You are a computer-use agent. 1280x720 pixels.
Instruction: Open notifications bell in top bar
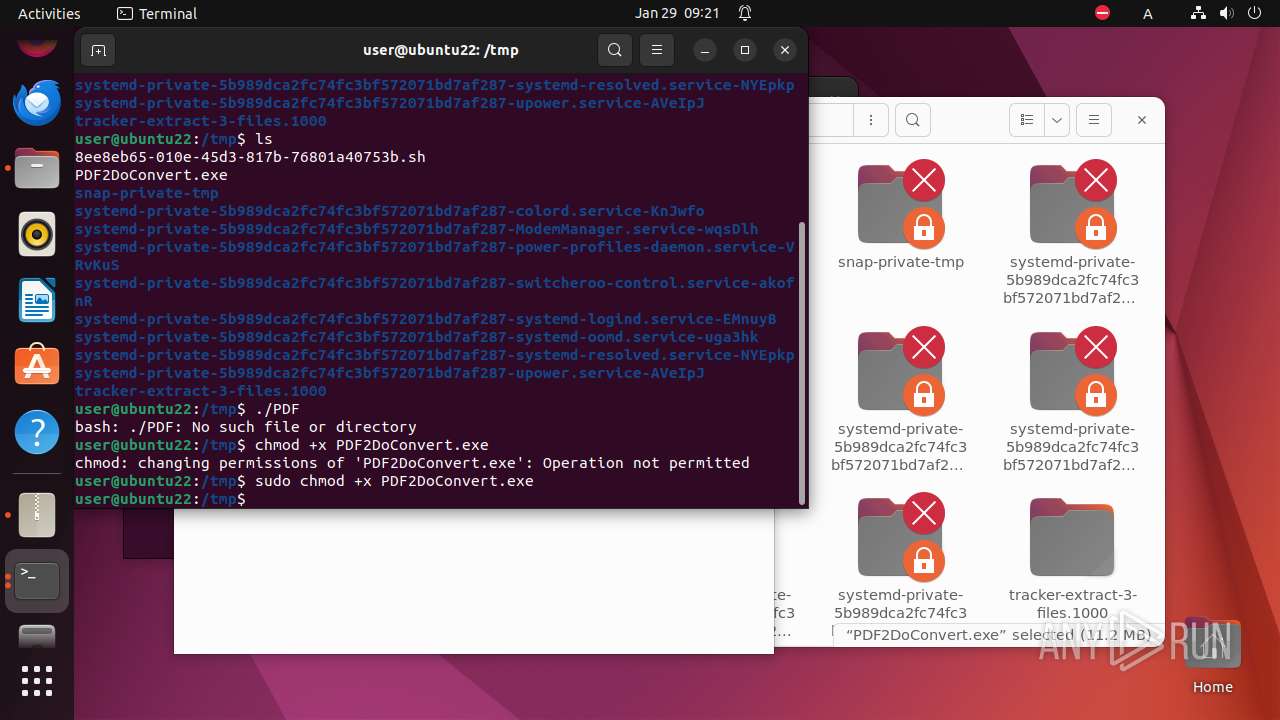tap(745, 13)
